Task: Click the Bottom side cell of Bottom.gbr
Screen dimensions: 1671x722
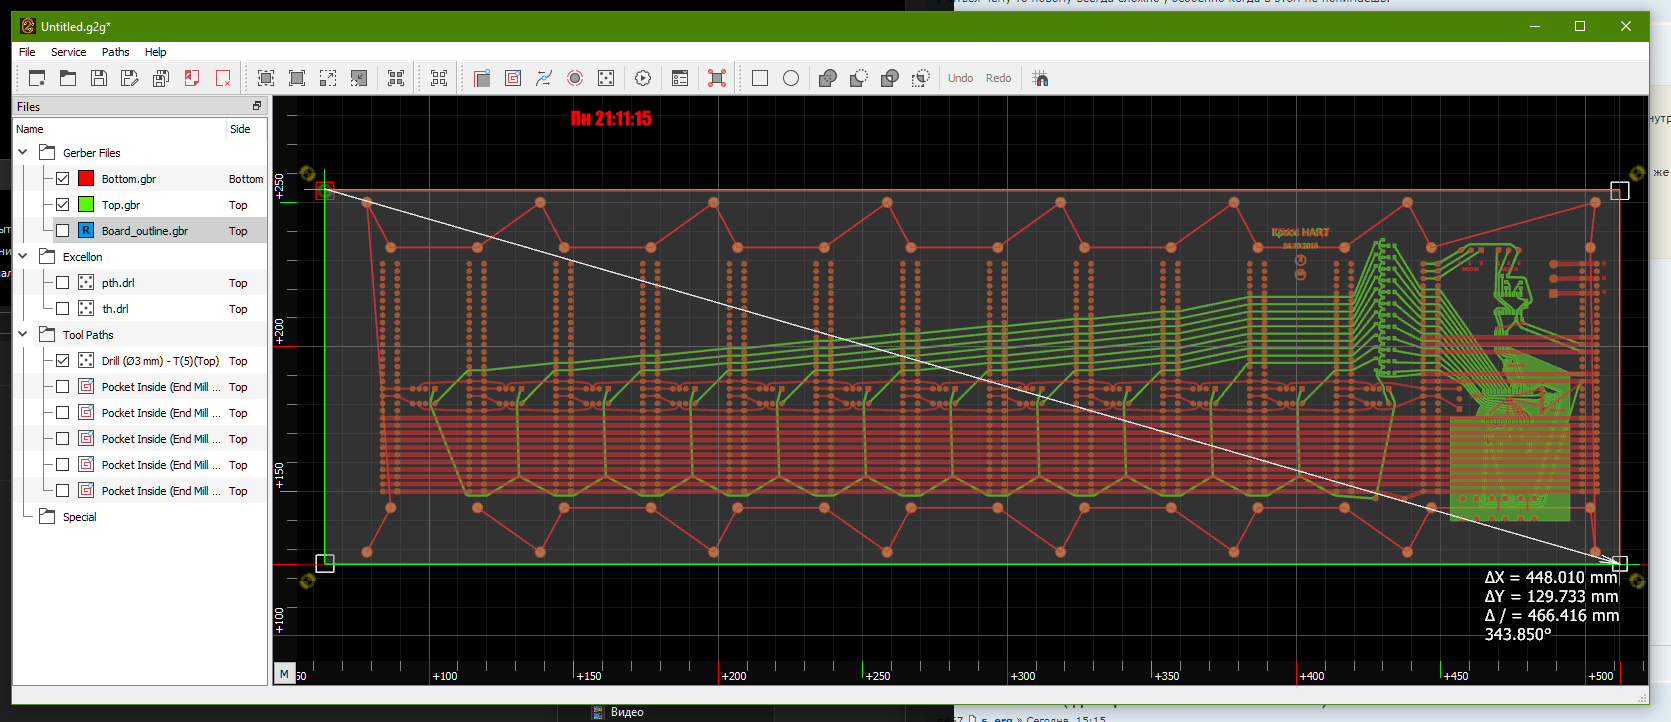Action: coord(246,179)
